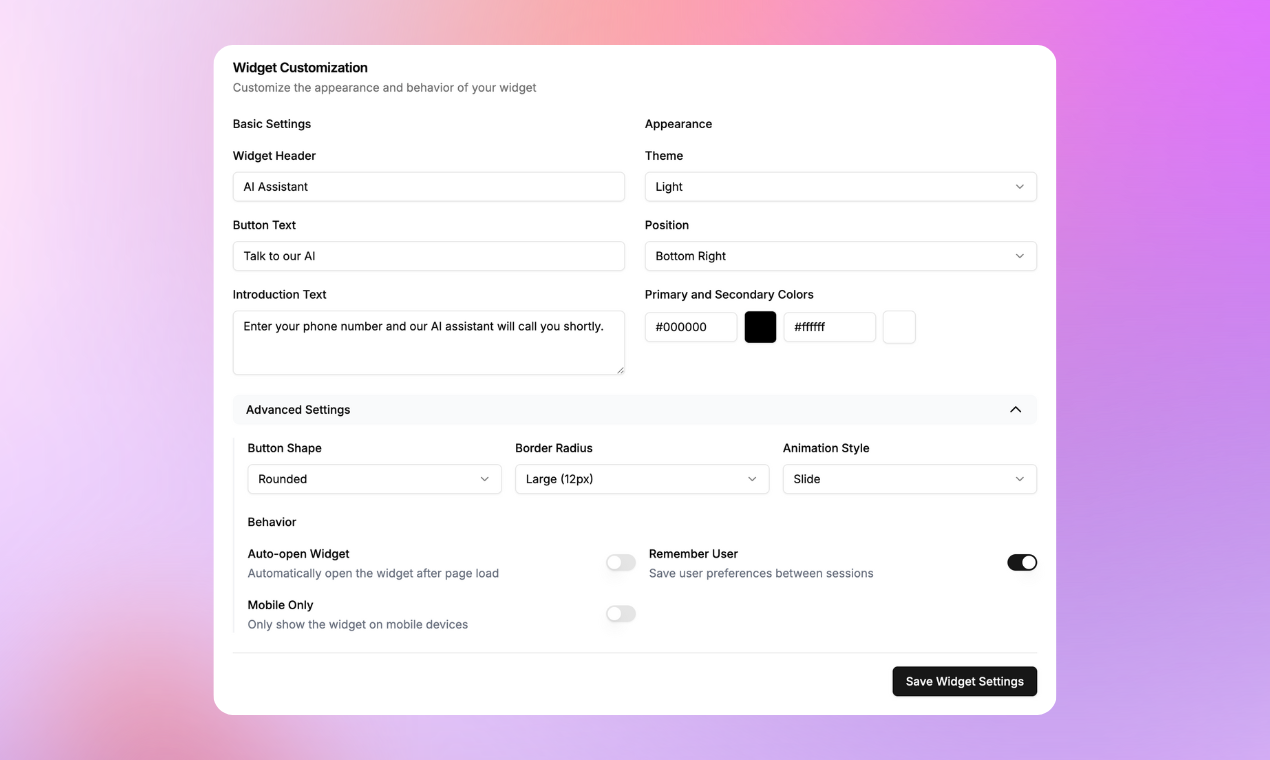Click the Advanced Settings section header
Viewport: 1270px width, 760px height.
coord(634,410)
